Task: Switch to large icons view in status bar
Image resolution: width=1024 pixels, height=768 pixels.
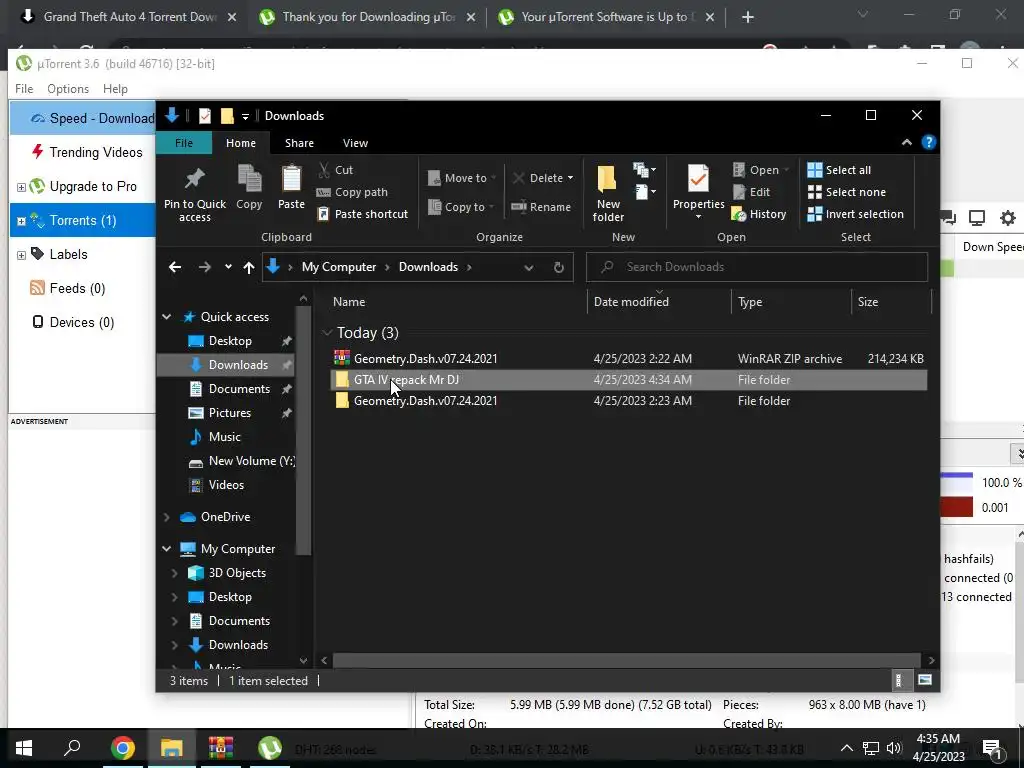Action: point(925,680)
